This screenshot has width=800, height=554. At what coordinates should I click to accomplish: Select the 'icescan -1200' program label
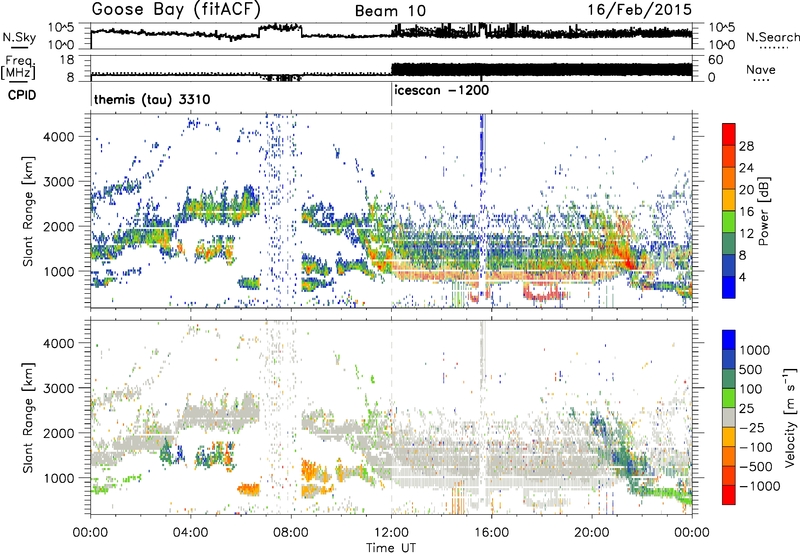point(442,90)
